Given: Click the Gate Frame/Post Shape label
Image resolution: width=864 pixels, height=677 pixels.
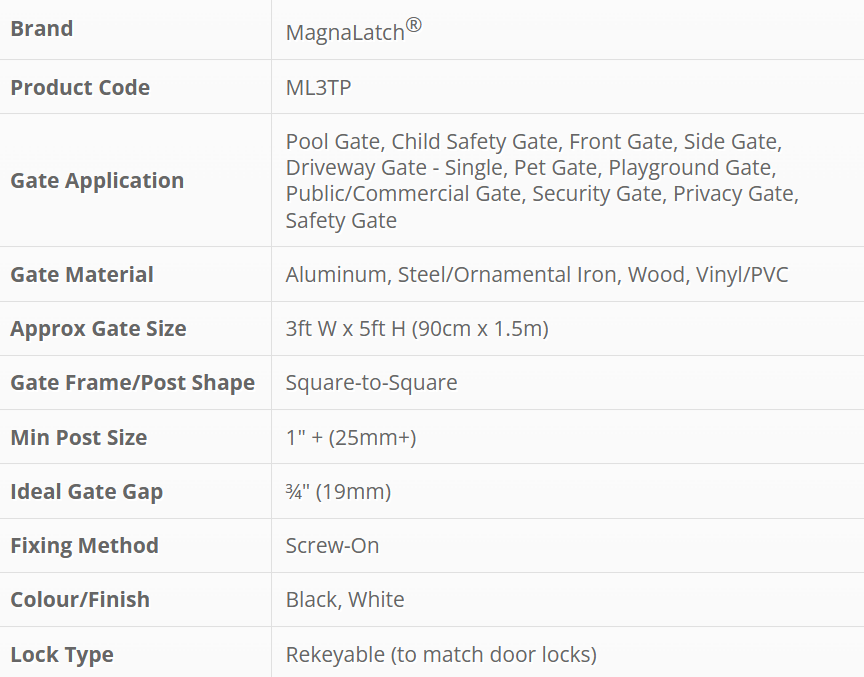Looking at the screenshot, I should [x=132, y=383].
